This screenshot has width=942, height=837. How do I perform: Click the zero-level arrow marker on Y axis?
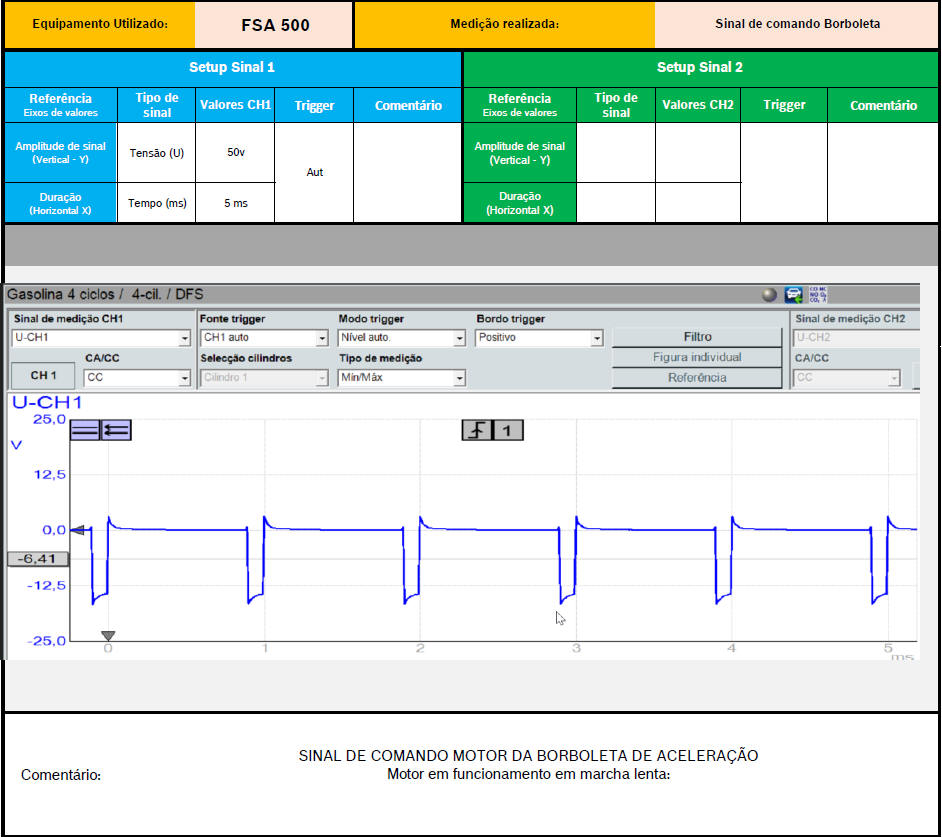pyautogui.click(x=76, y=530)
